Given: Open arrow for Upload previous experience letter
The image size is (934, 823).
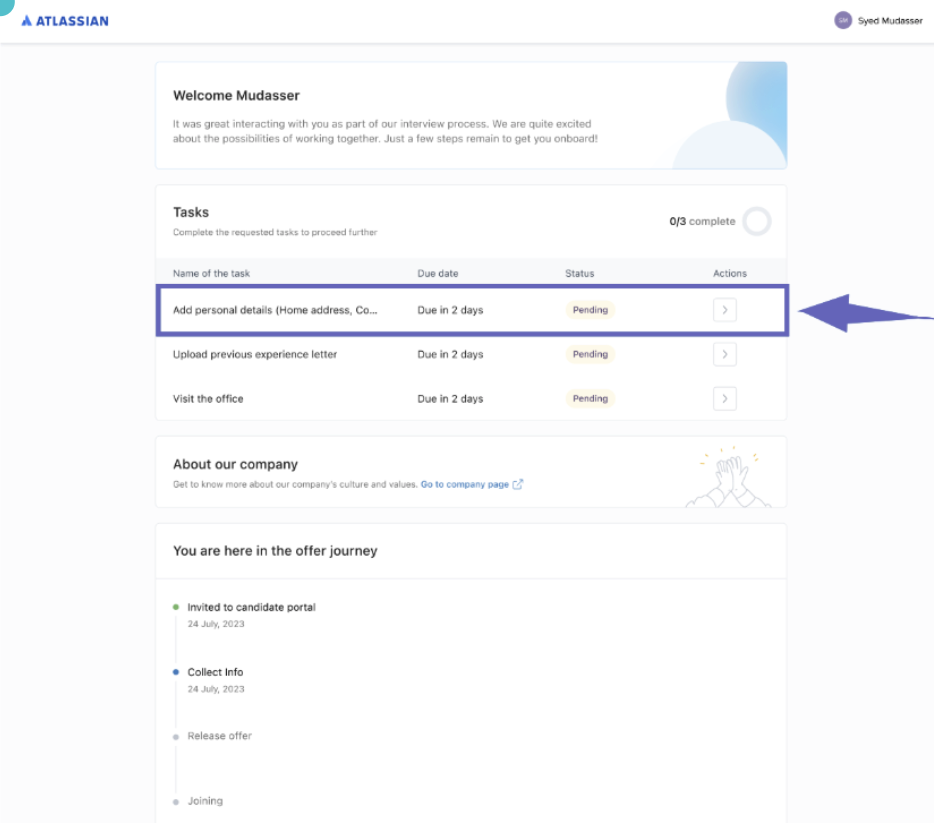Looking at the screenshot, I should pyautogui.click(x=725, y=354).
